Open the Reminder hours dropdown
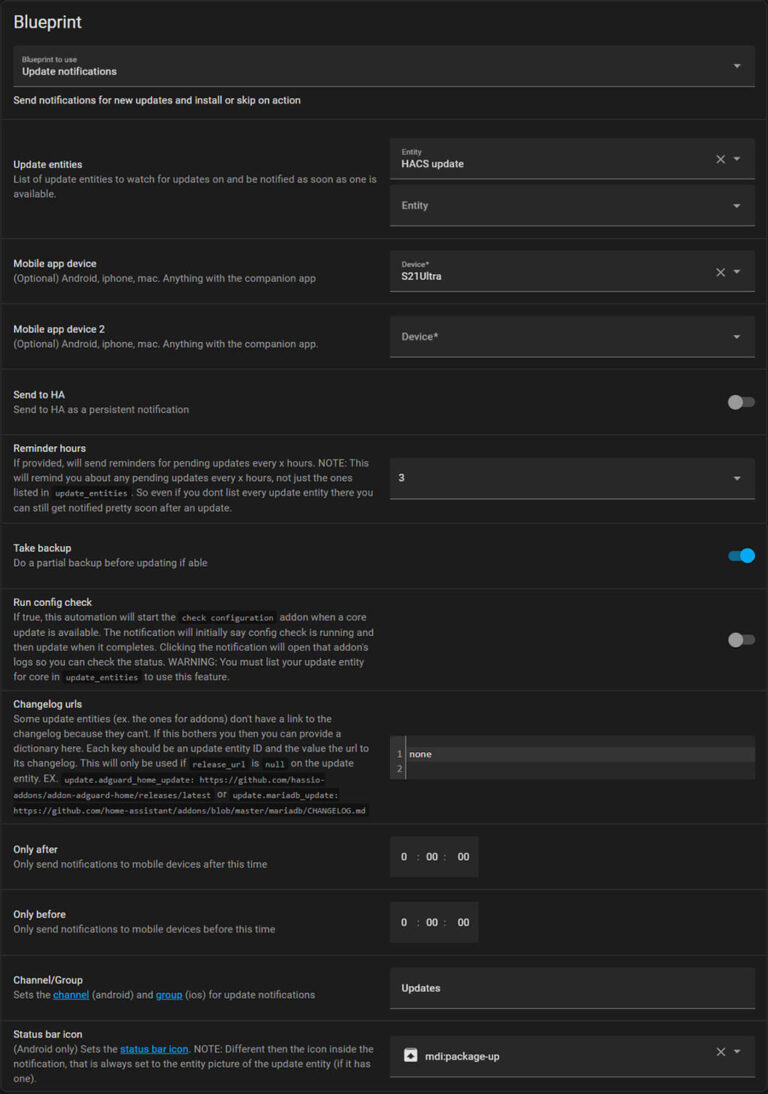 click(x=572, y=478)
